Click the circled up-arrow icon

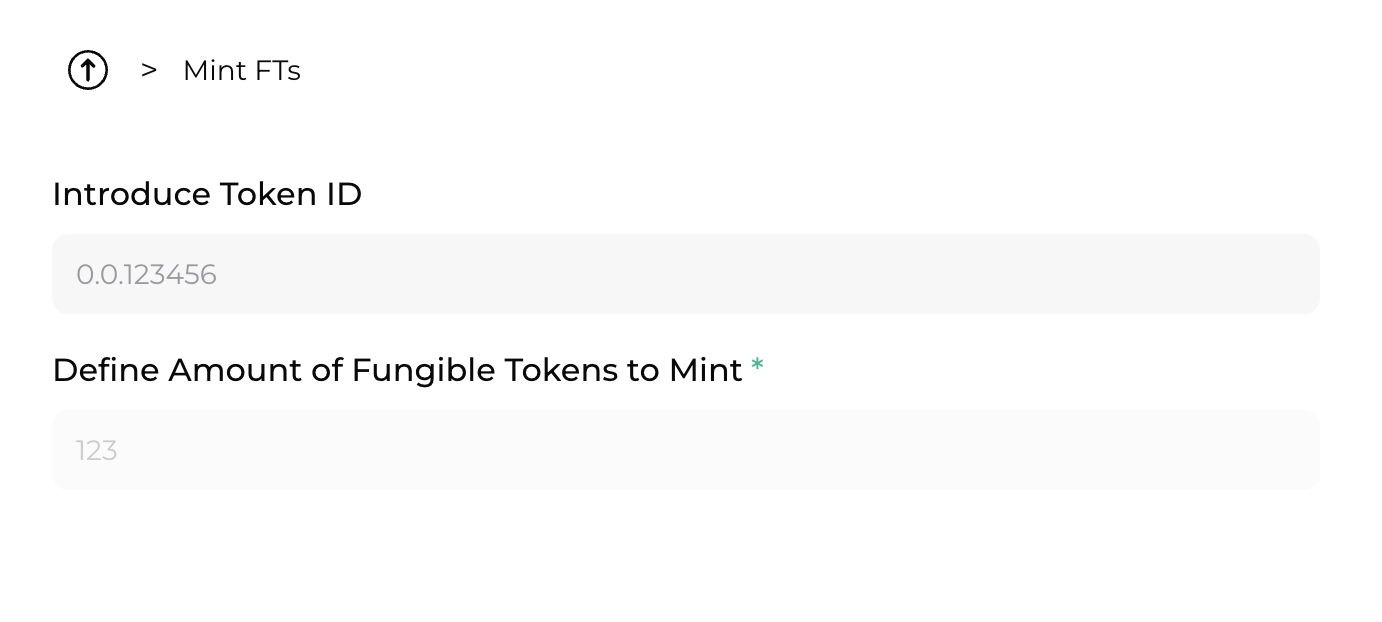[88, 70]
